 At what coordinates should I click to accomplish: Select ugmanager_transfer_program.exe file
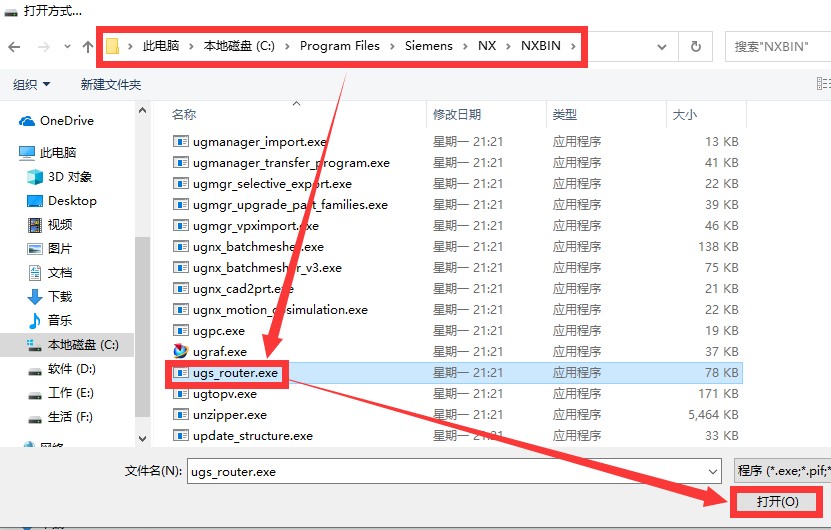[281, 163]
